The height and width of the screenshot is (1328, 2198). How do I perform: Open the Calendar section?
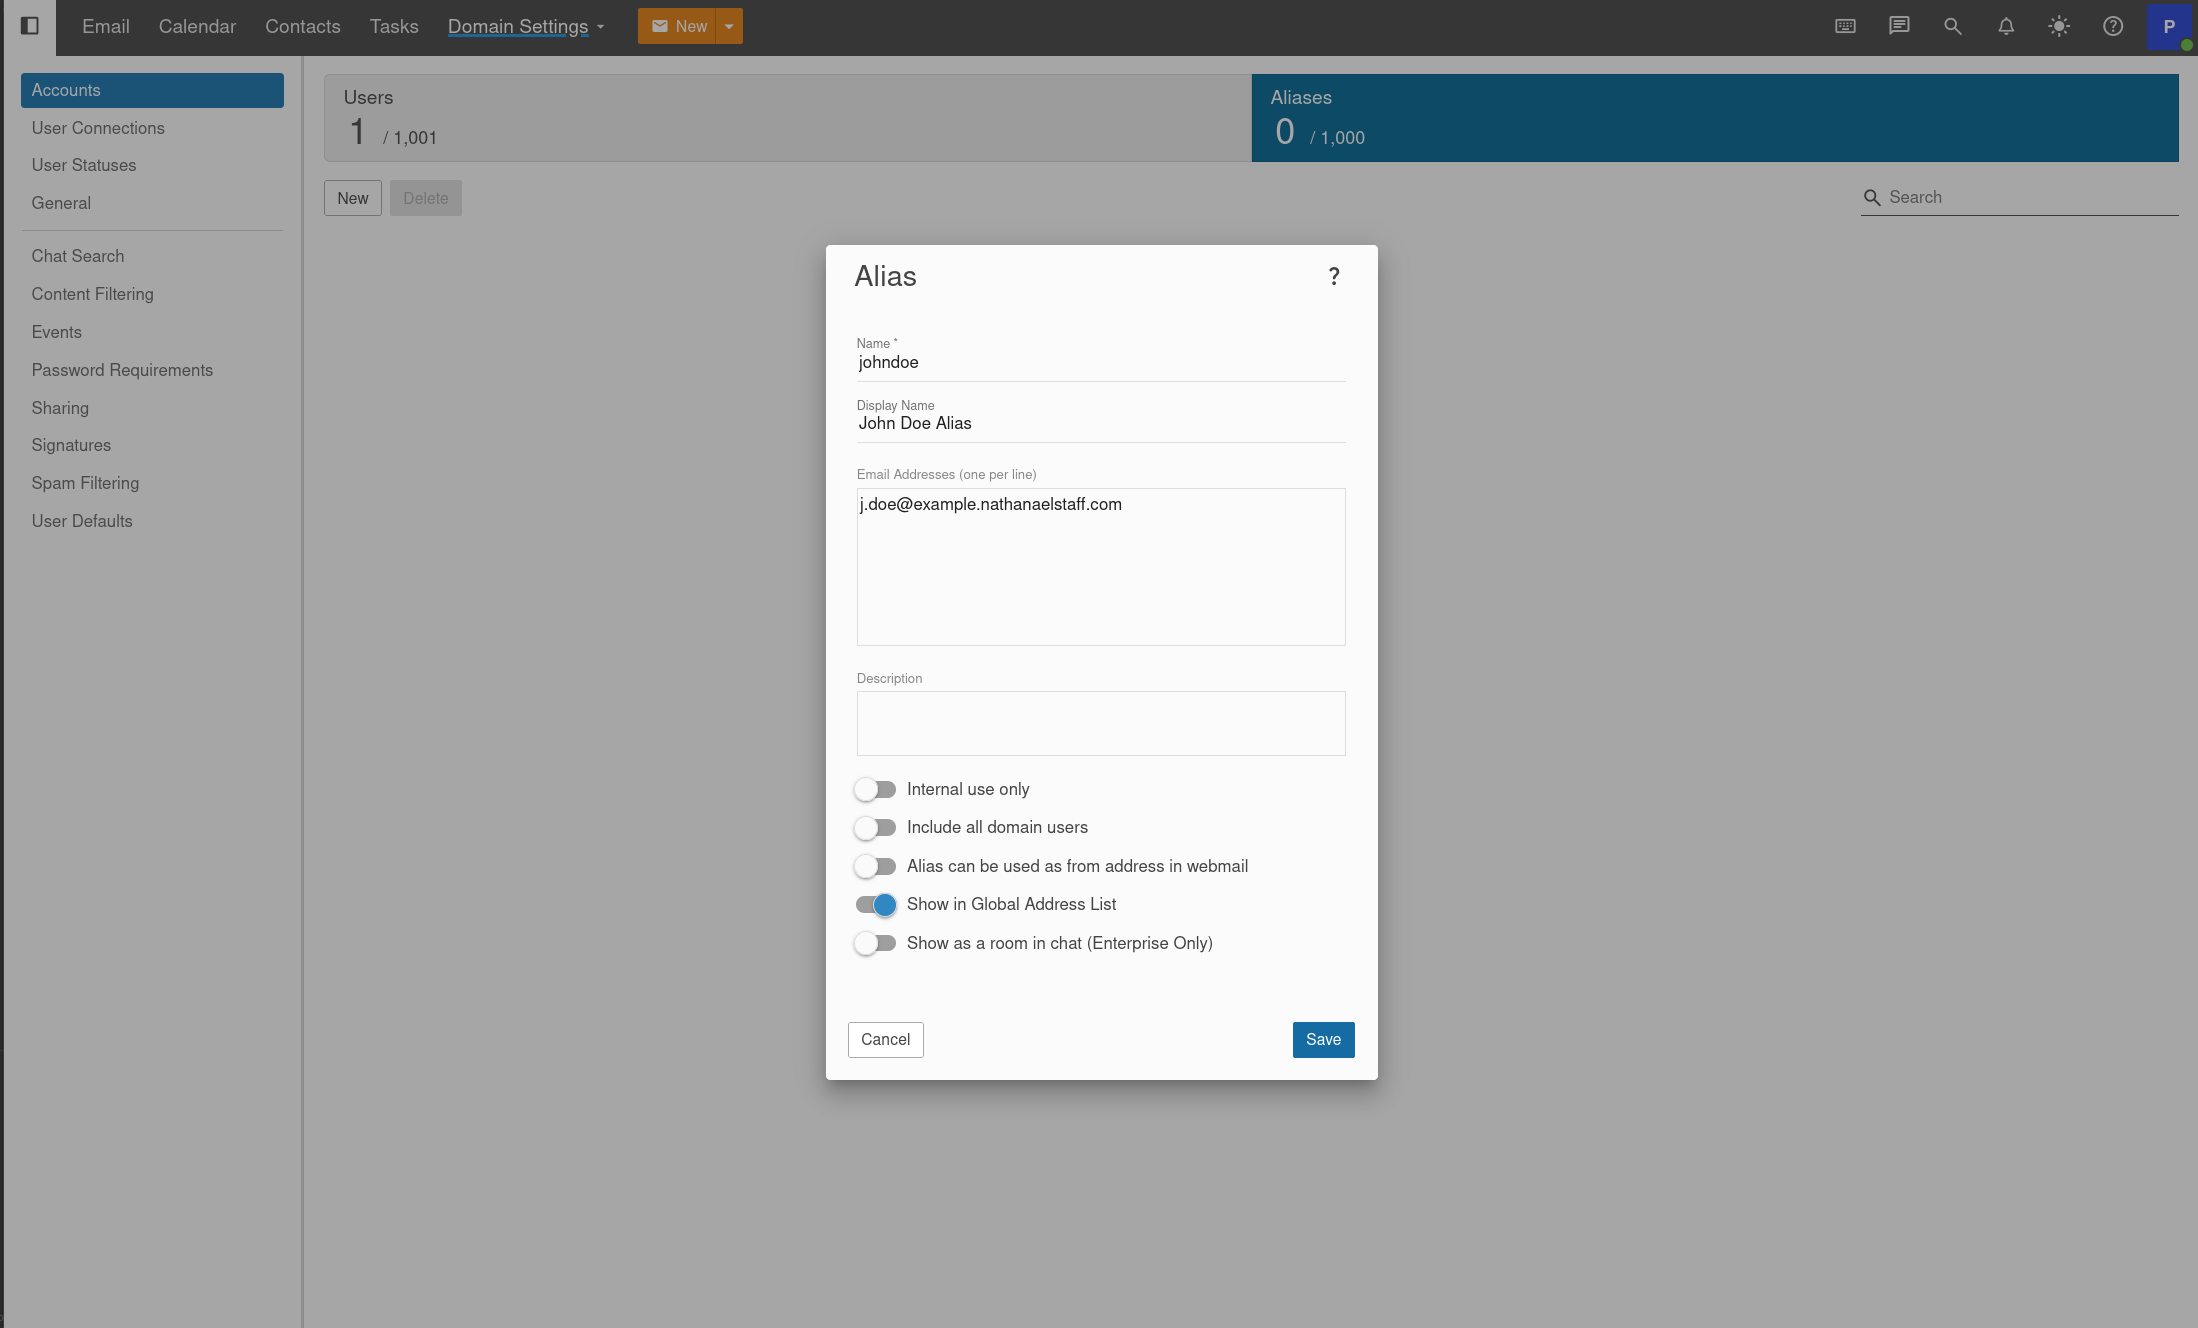coord(197,27)
